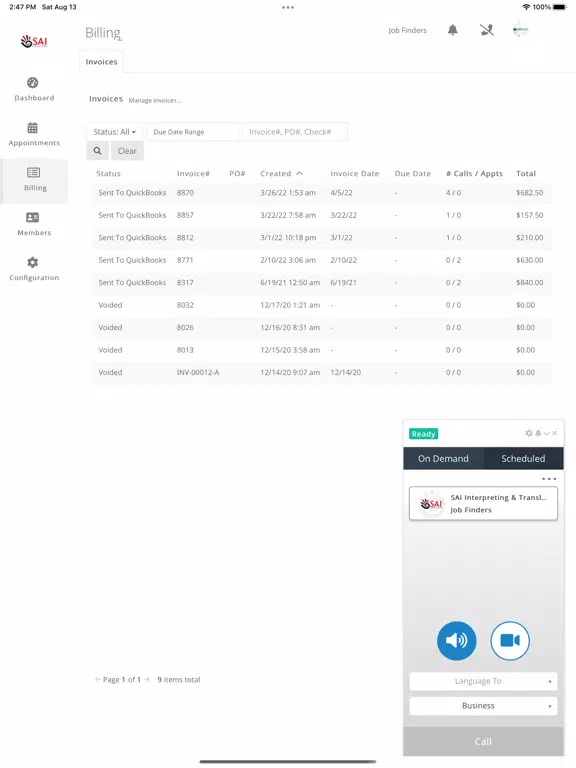This screenshot has height=768, width=576.
Task: Open the Status: All filter dropdown
Action: 115,132
